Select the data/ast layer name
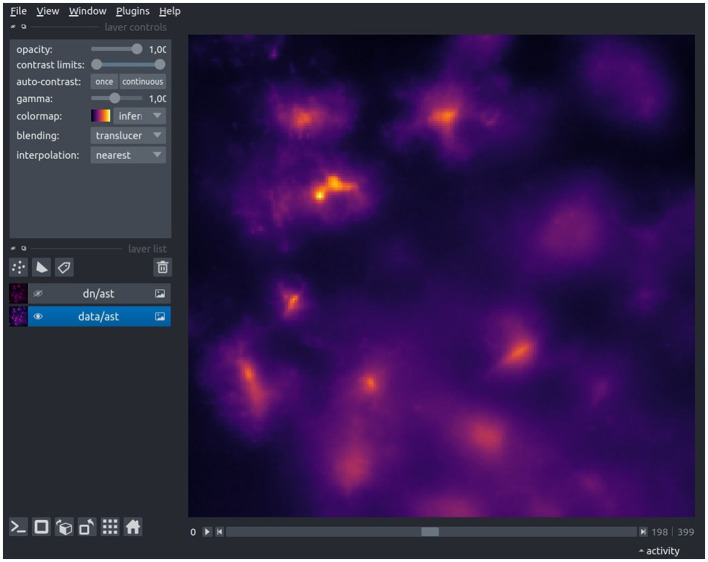 (98, 316)
